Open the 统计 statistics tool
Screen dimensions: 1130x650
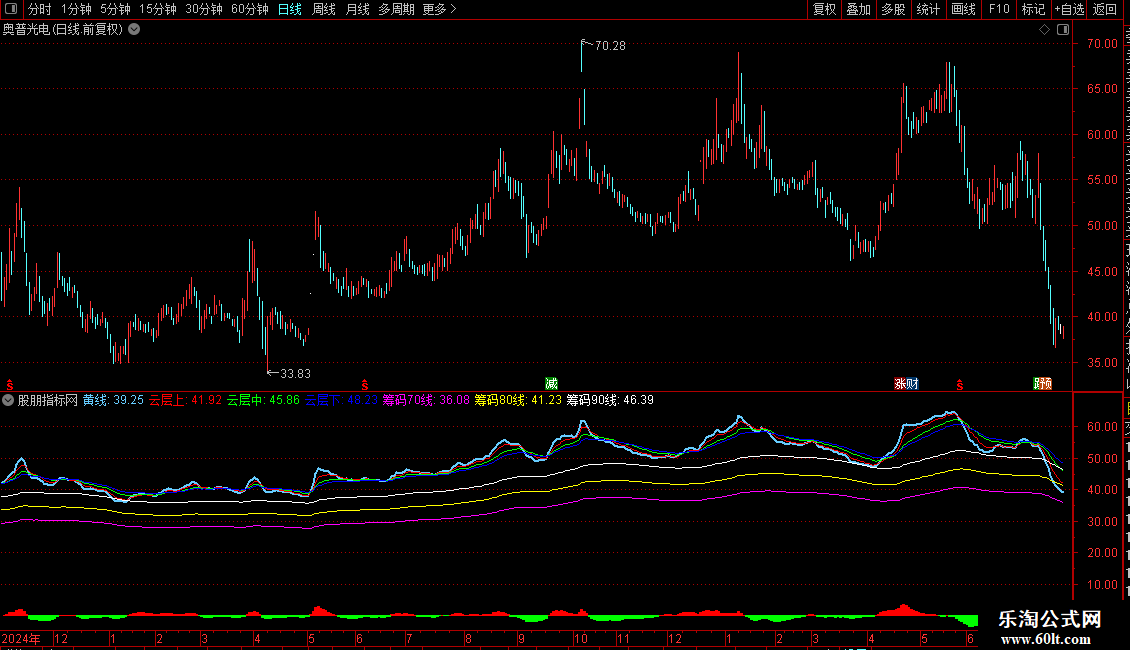click(x=928, y=9)
